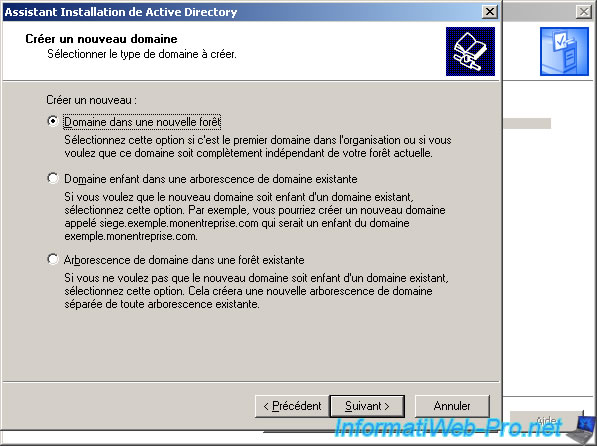Click the blue server checklist icon behind the dialog
This screenshot has height=446, width=597.
tap(564, 51)
